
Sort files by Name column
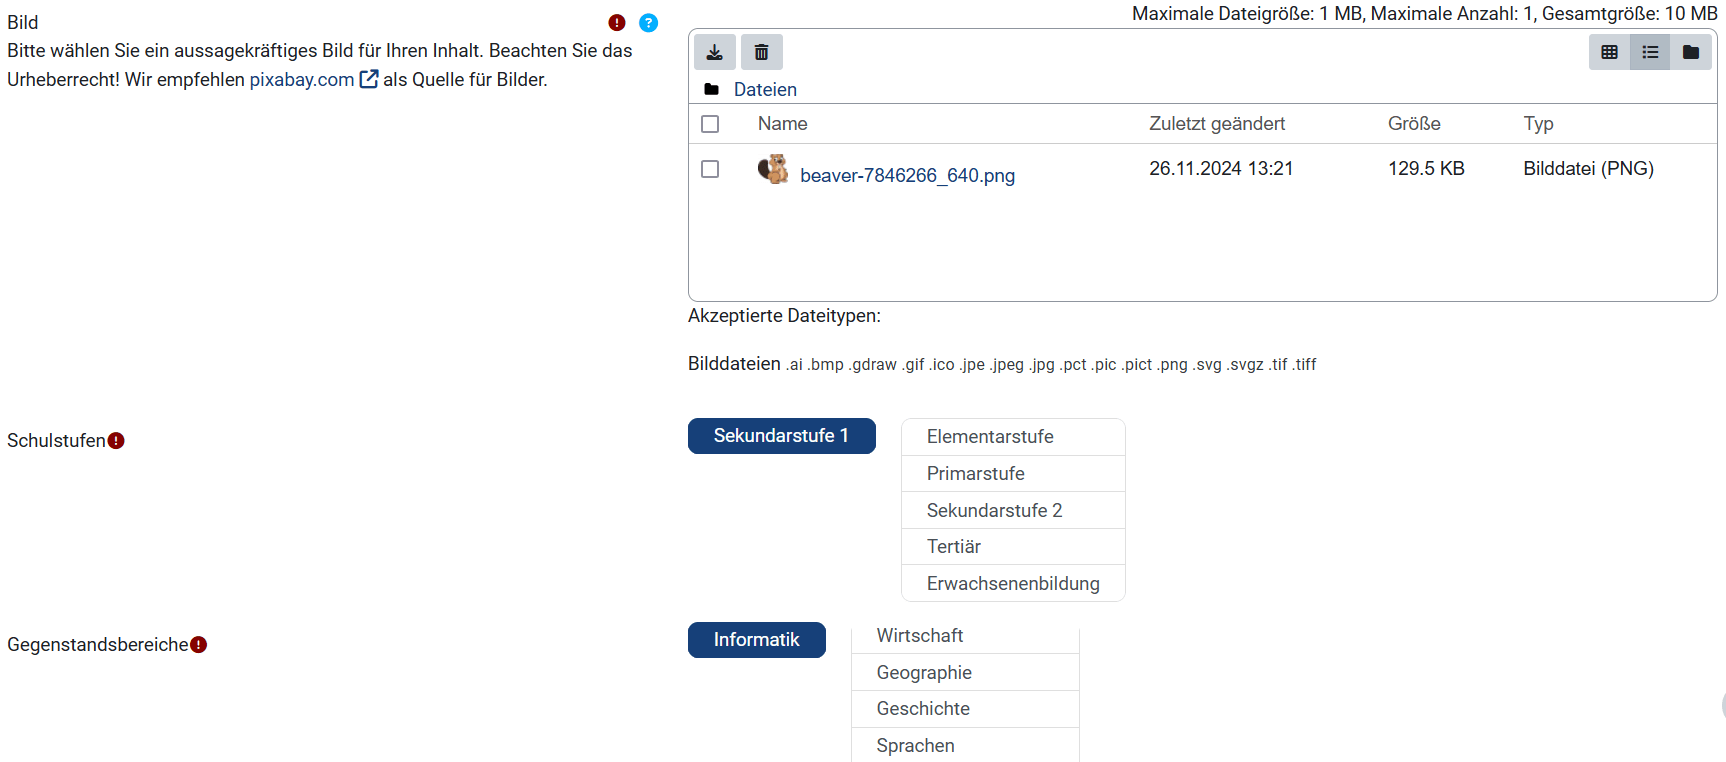(782, 124)
